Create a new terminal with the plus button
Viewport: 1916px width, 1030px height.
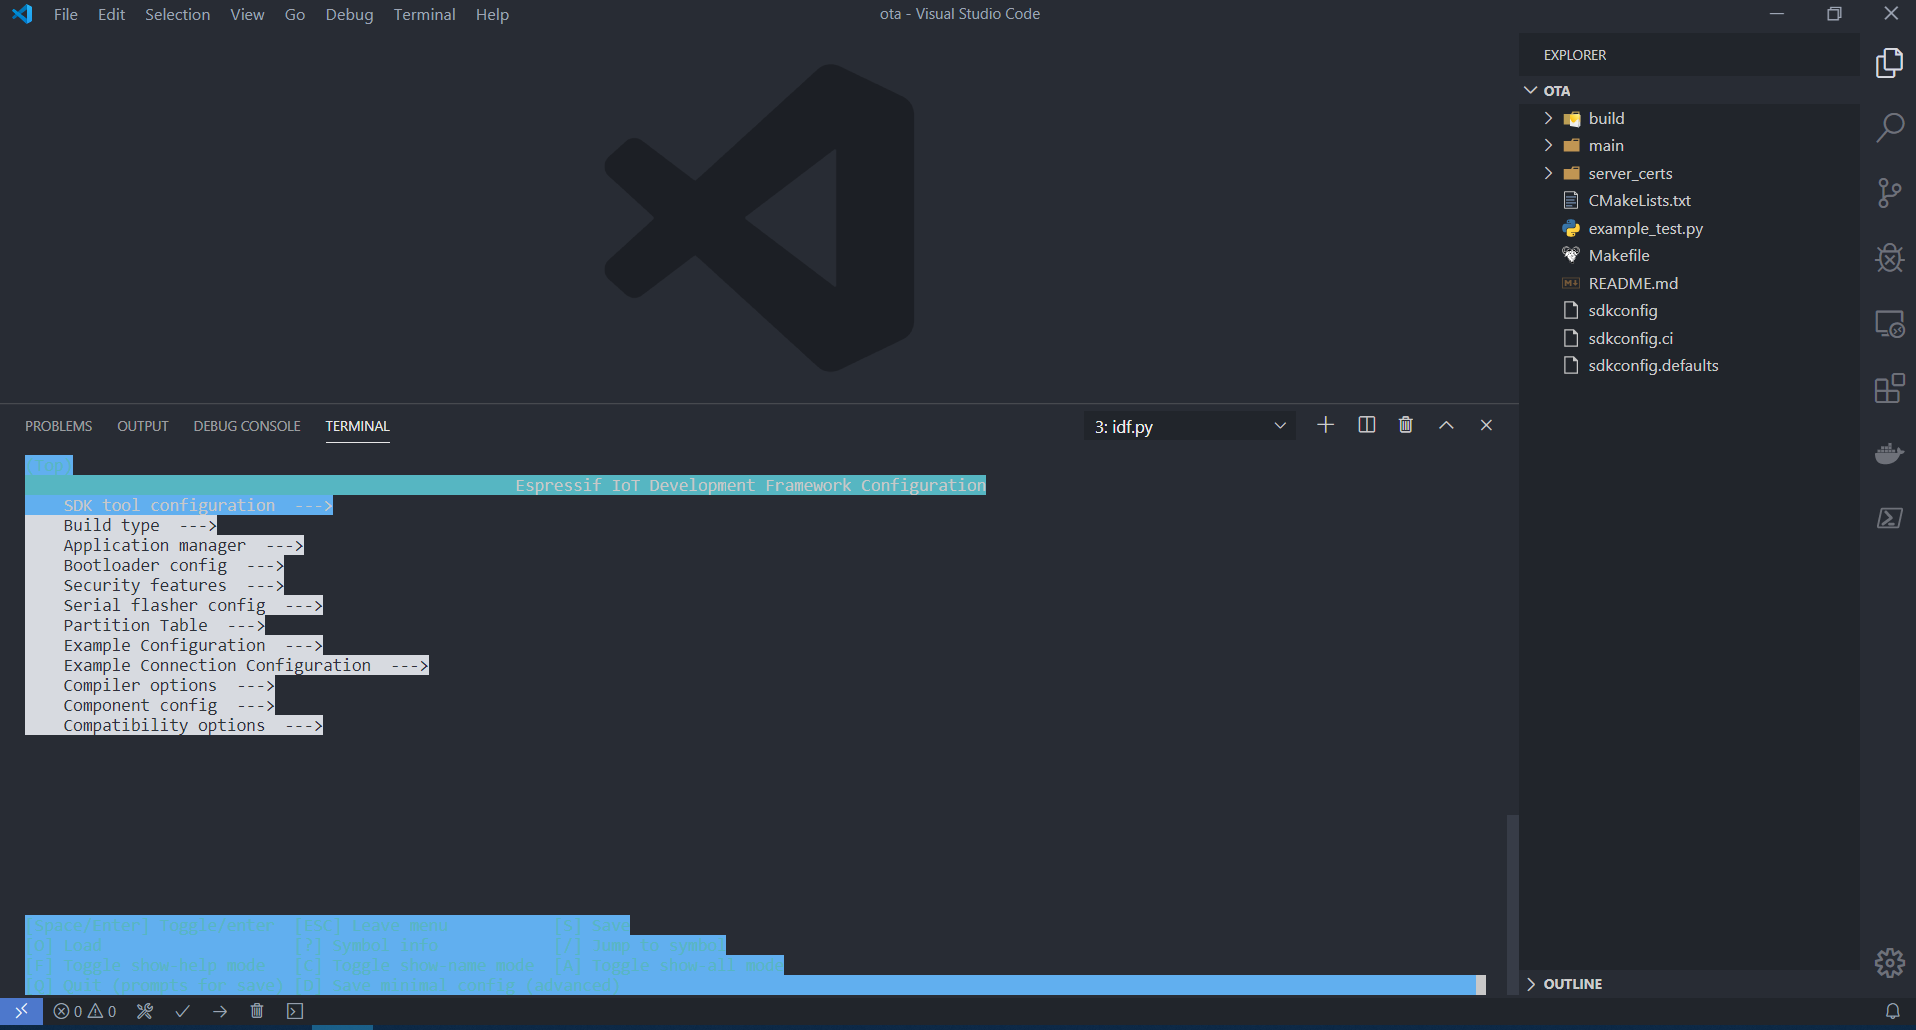click(x=1325, y=424)
